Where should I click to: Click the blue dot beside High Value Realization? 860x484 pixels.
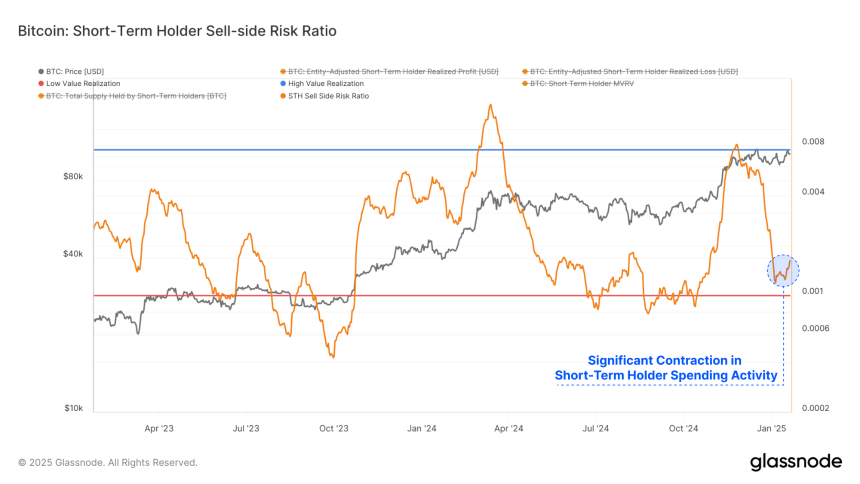tap(283, 83)
